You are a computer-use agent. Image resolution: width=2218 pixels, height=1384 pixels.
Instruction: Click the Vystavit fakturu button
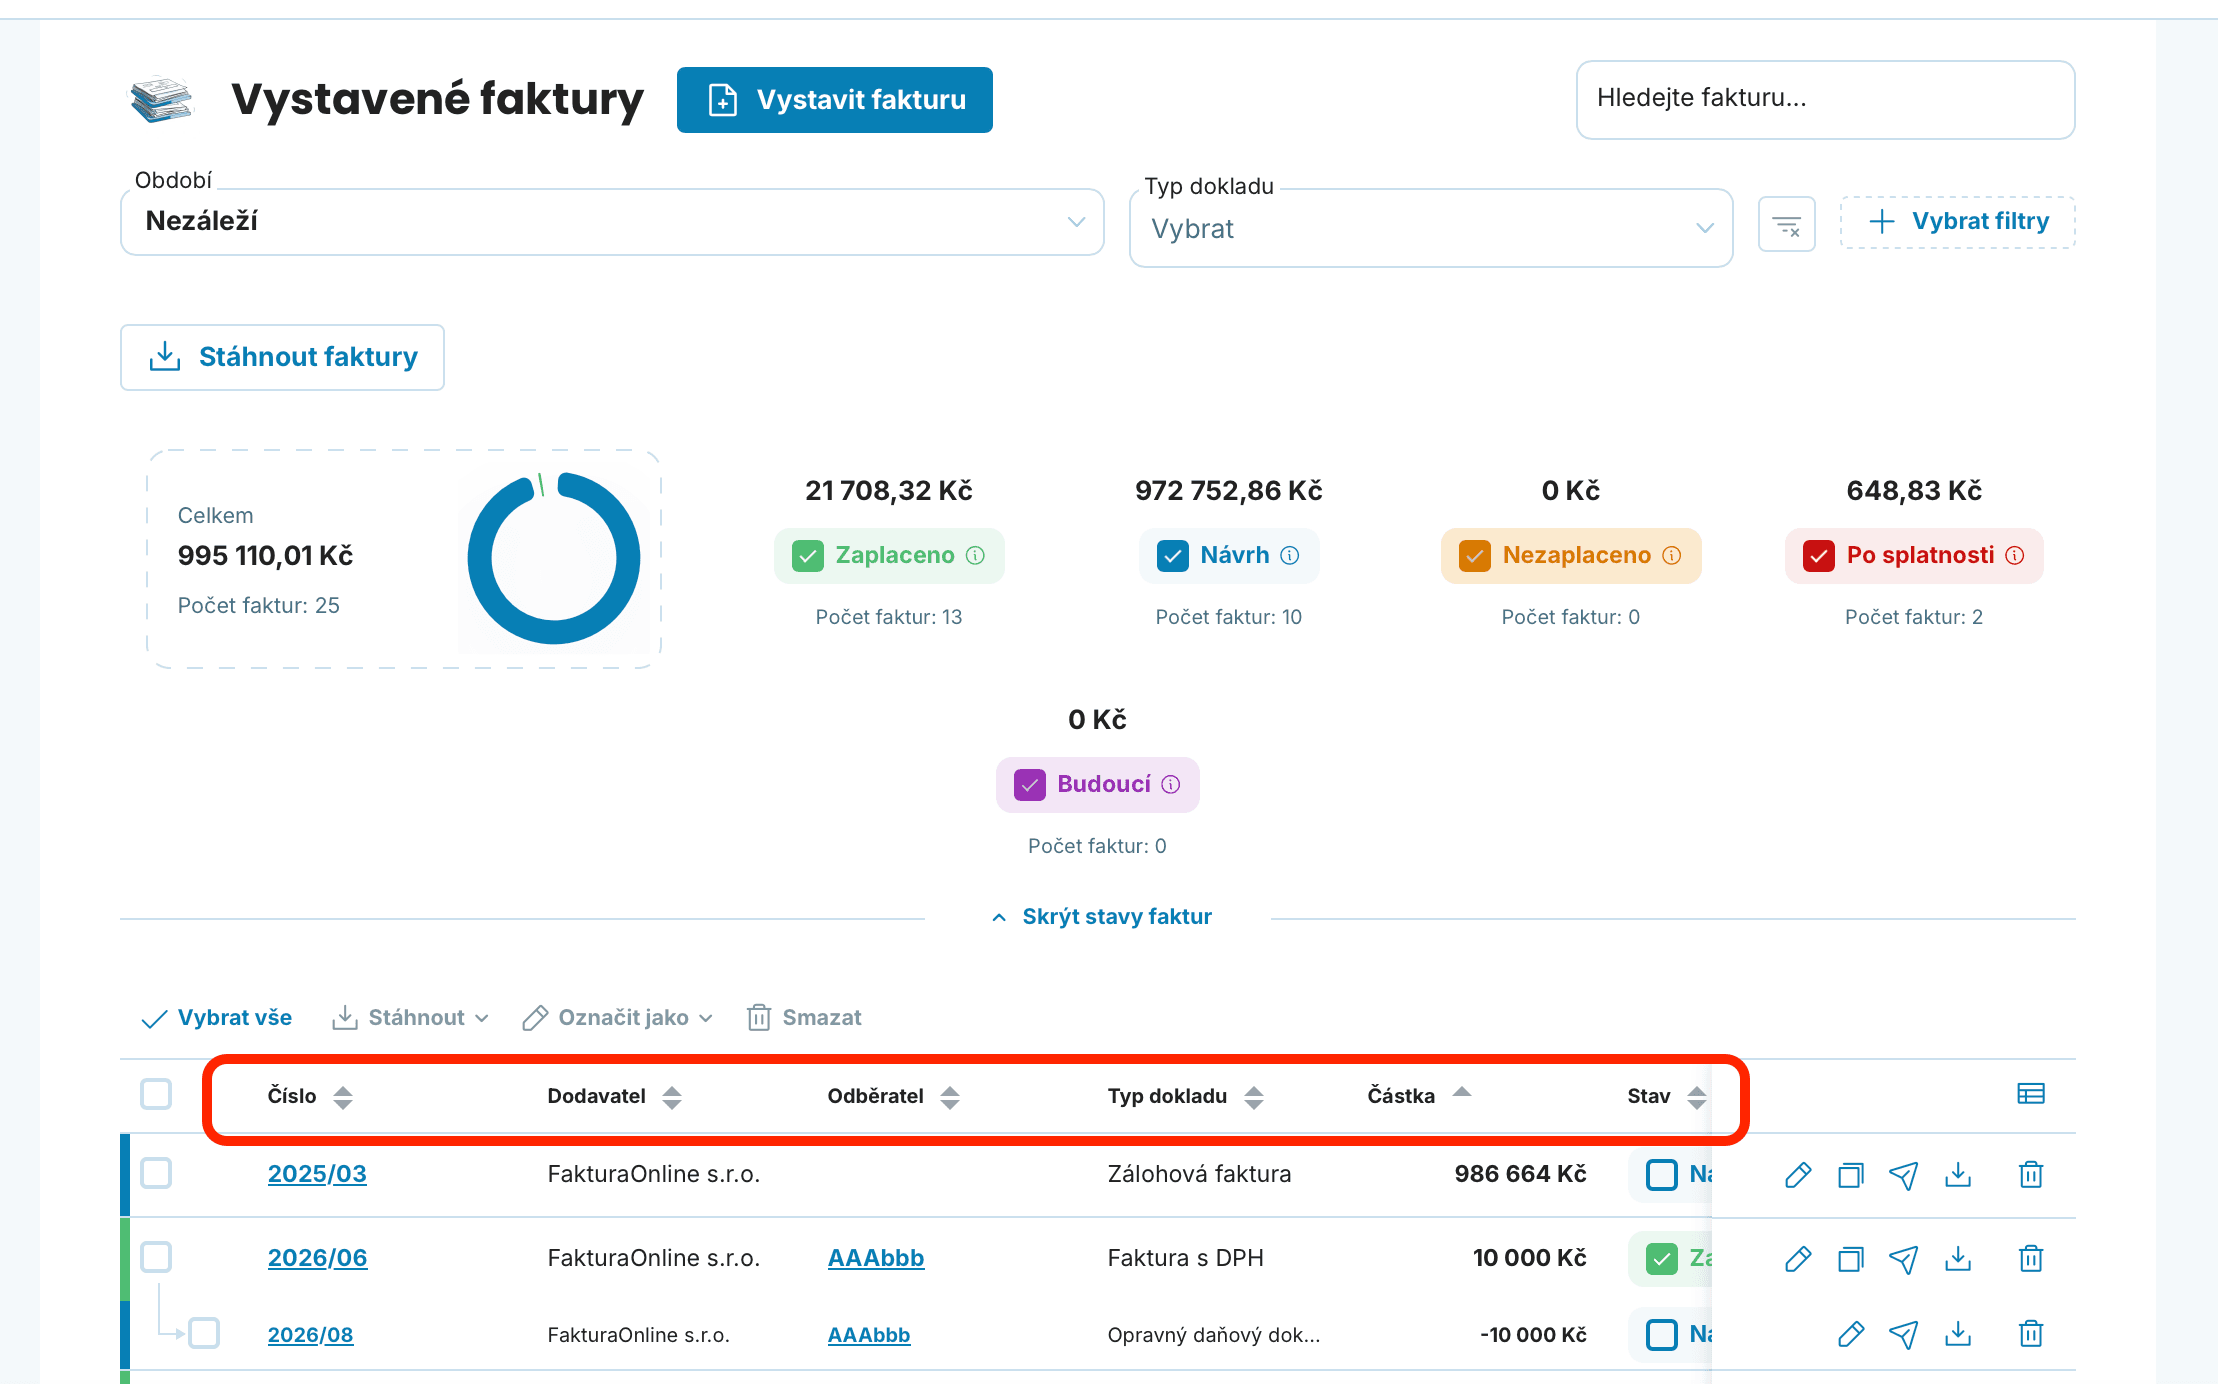click(835, 100)
